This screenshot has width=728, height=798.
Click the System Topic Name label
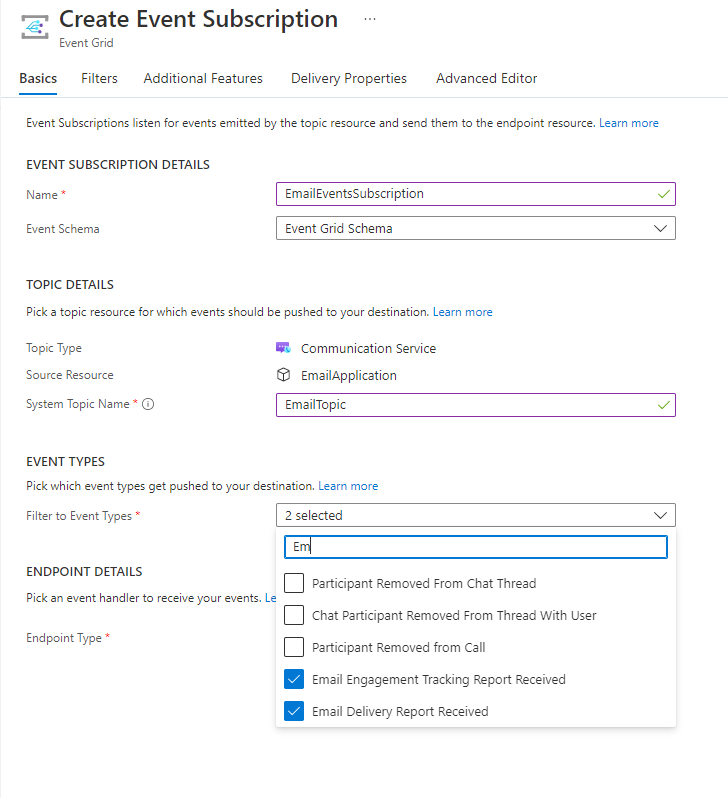(x=77, y=404)
